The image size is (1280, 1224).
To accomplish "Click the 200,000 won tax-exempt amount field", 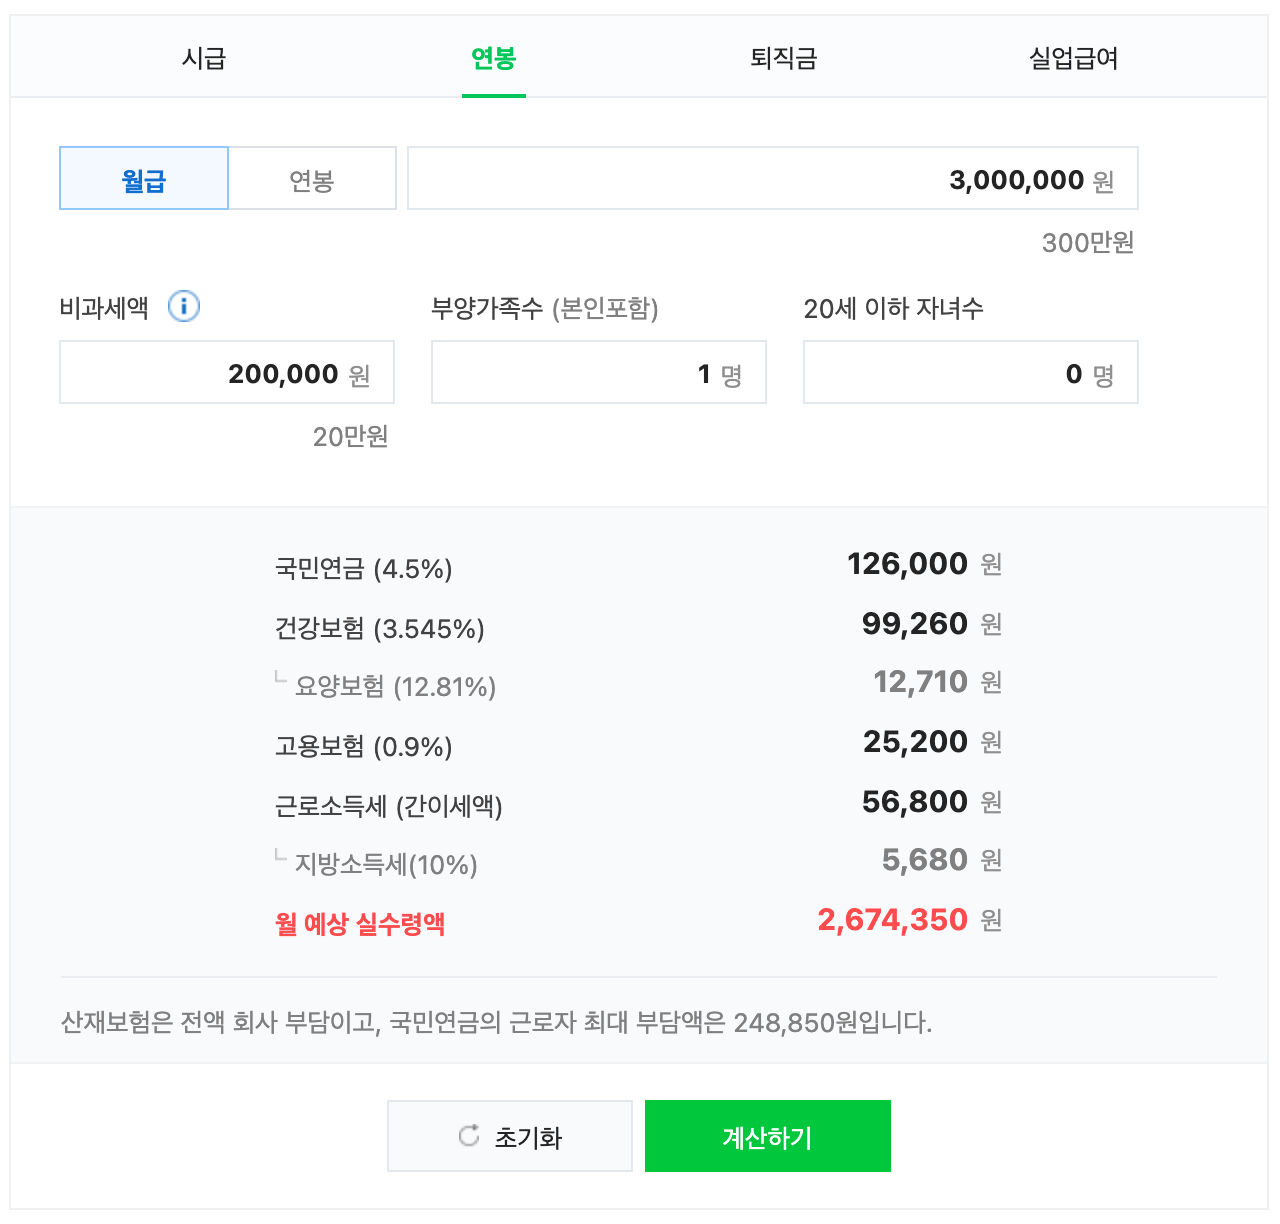I will [x=227, y=372].
